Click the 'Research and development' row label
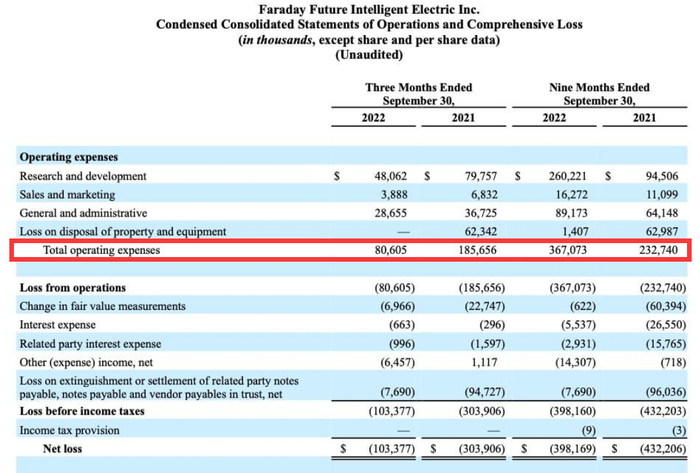The image size is (700, 473). (83, 176)
